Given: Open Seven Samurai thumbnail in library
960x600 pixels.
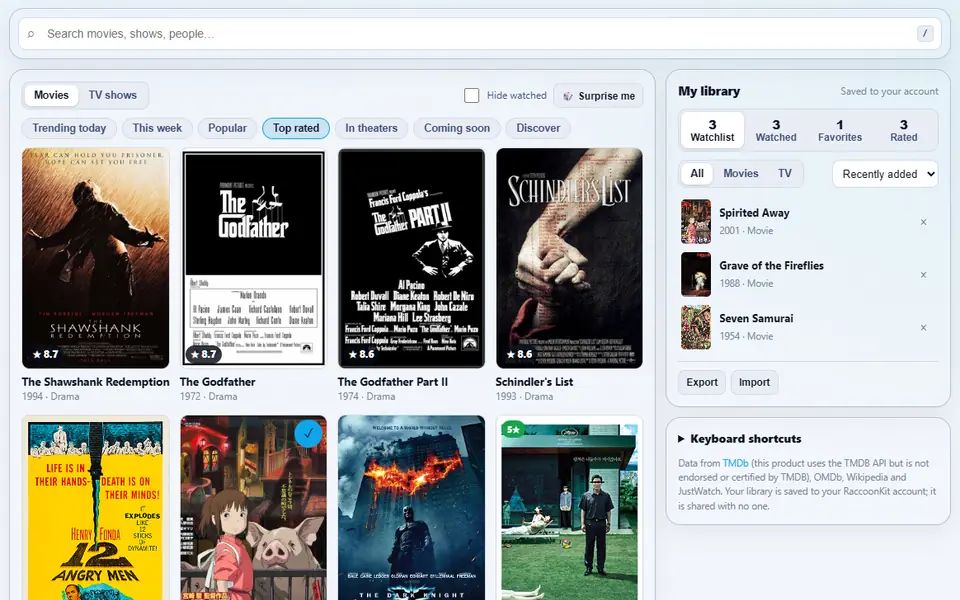Looking at the screenshot, I should [x=696, y=327].
